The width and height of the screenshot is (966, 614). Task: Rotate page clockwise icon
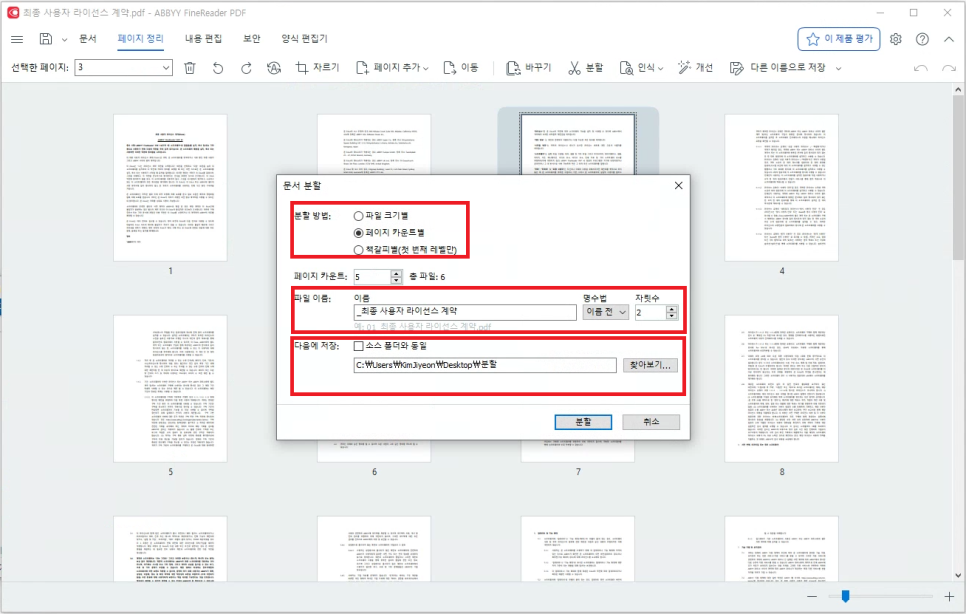coord(246,68)
